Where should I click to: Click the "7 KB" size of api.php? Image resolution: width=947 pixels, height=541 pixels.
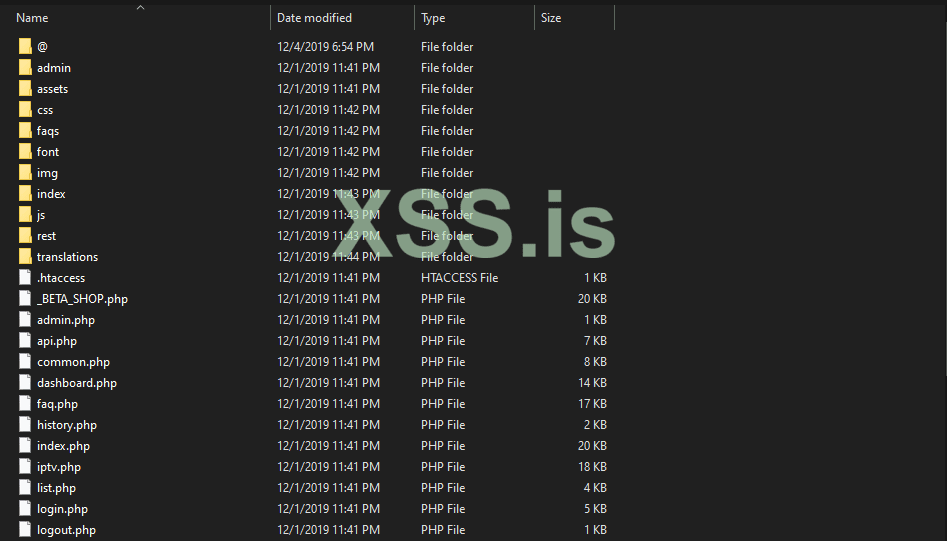595,341
